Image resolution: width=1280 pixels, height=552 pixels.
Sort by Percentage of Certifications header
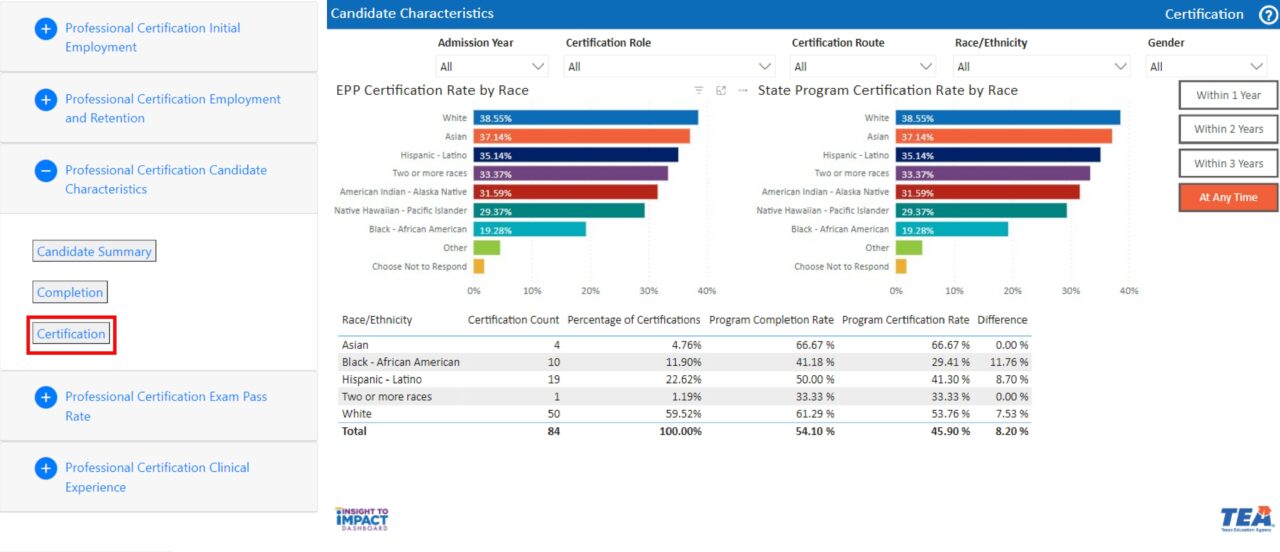634,320
